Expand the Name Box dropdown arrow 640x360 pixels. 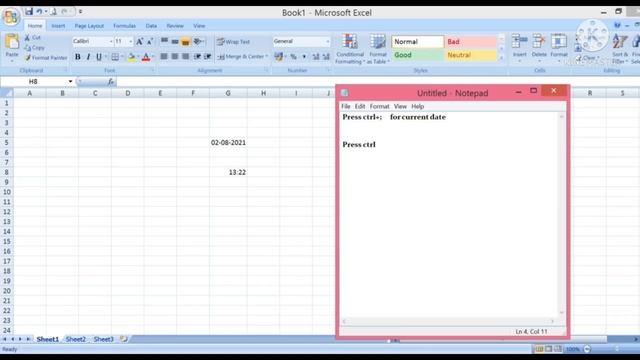[70, 82]
